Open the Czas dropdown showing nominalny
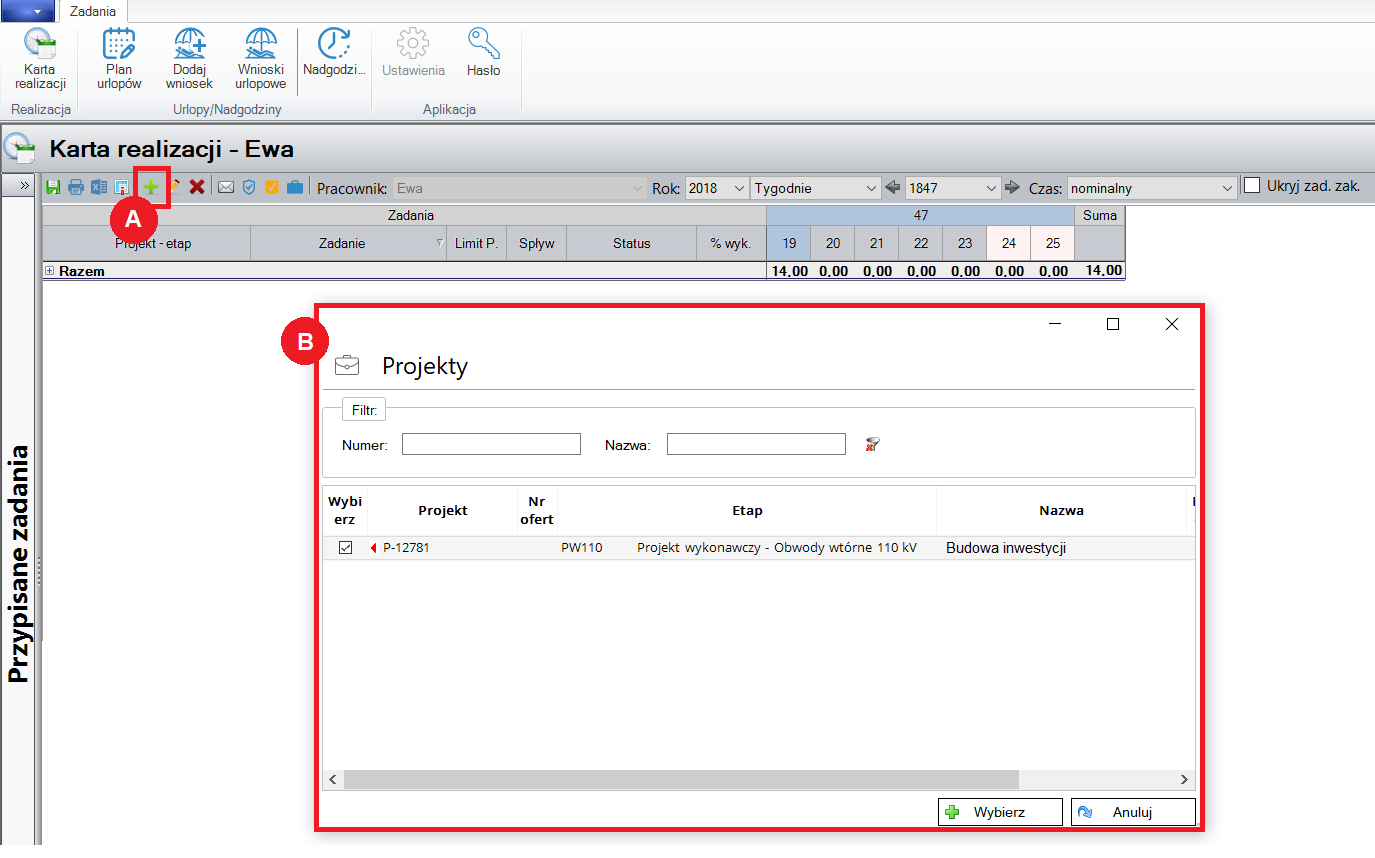 click(x=1152, y=188)
